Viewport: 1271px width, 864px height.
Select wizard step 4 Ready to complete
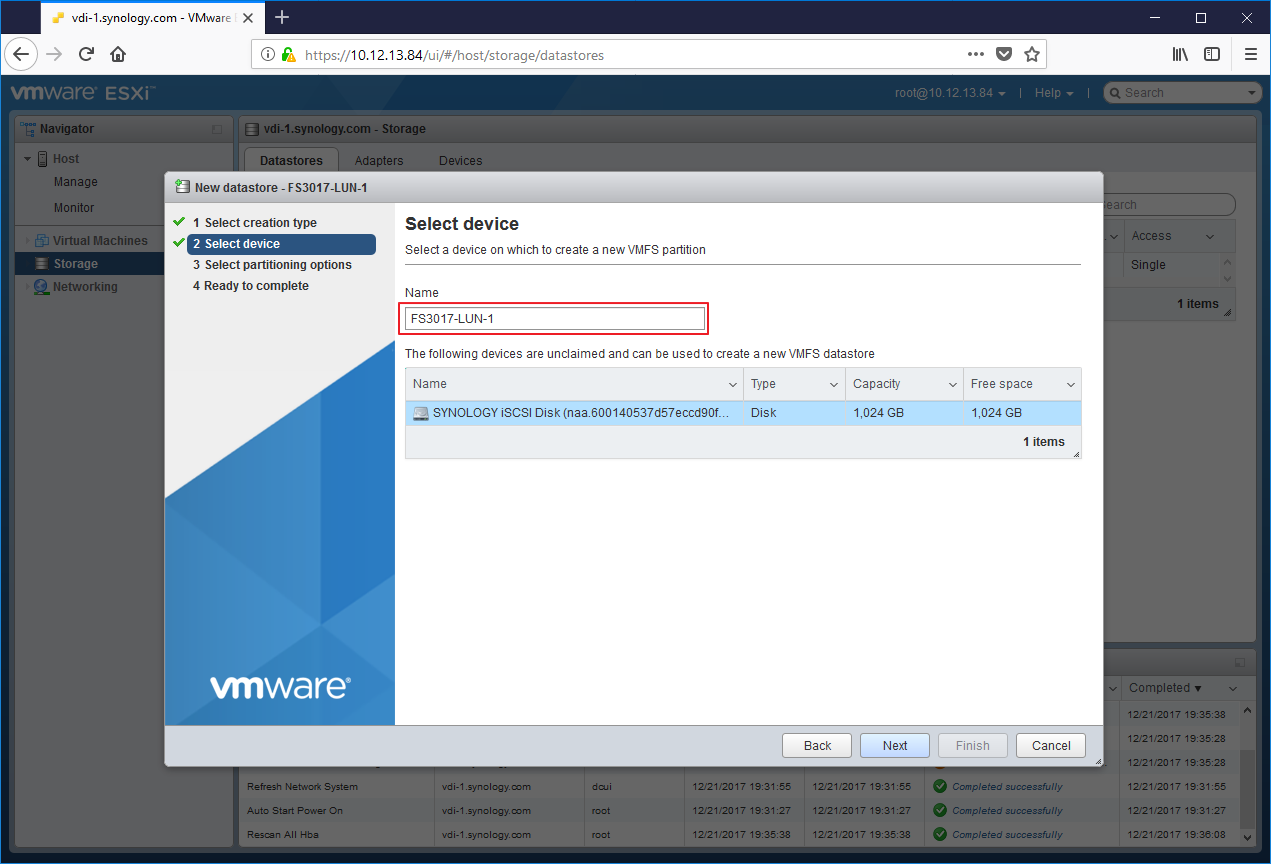pyautogui.click(x=251, y=286)
